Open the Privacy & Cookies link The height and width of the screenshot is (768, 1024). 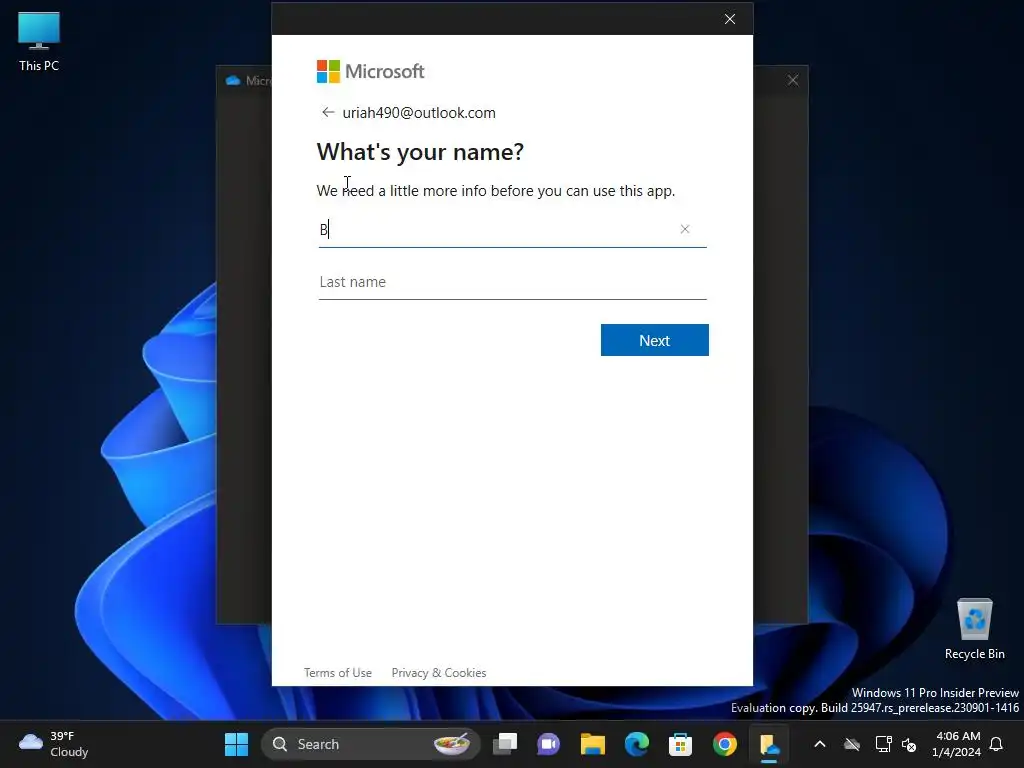point(439,673)
